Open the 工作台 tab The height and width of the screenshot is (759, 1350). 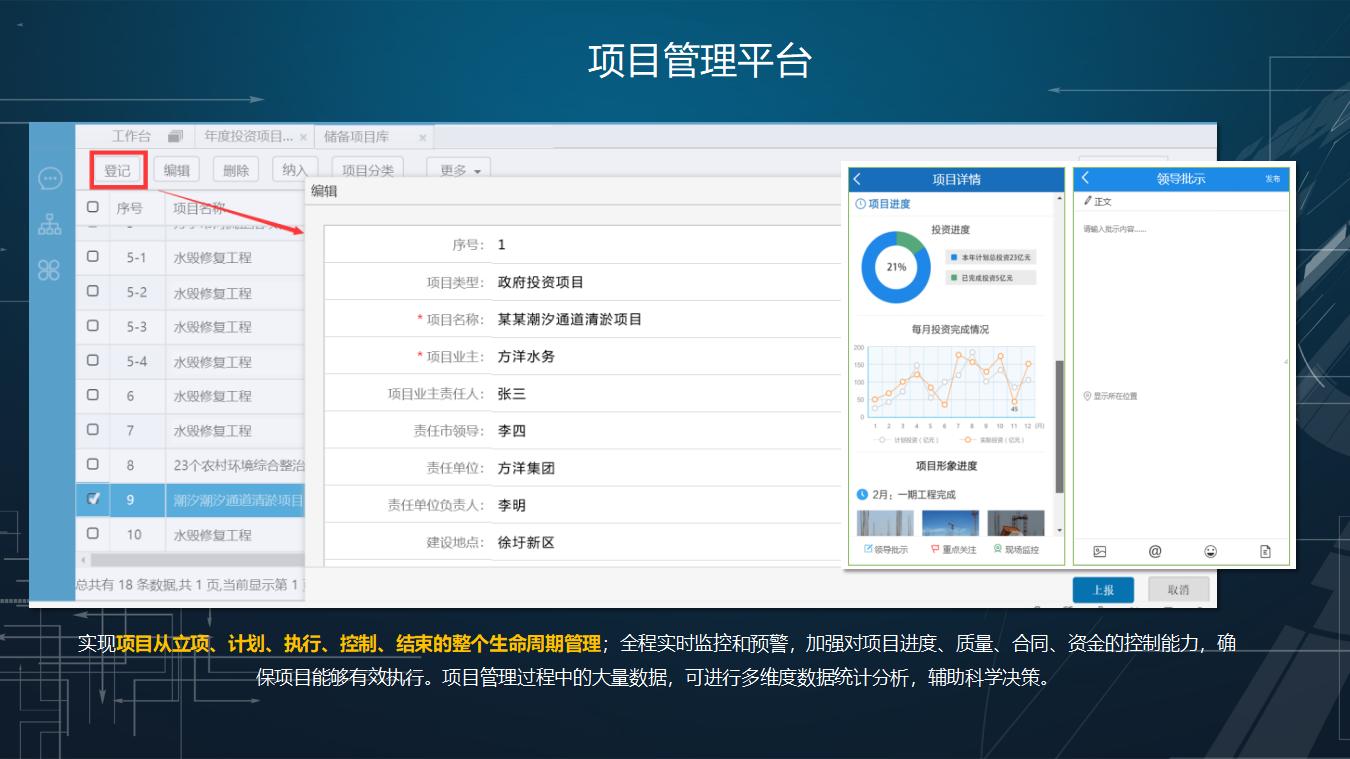pos(131,137)
